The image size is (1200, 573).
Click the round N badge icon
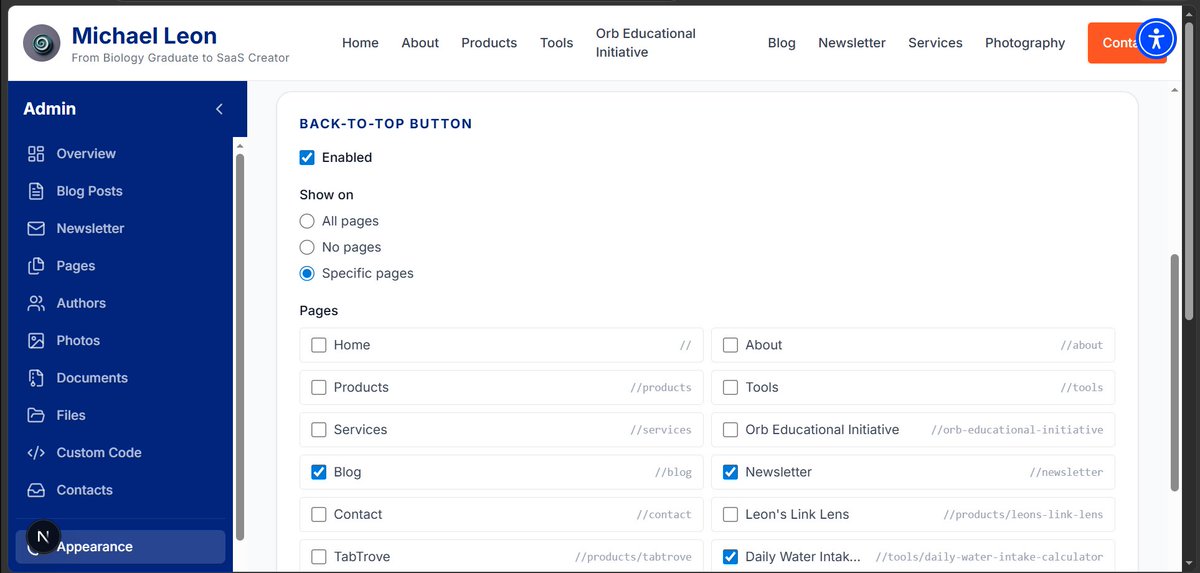coord(43,538)
